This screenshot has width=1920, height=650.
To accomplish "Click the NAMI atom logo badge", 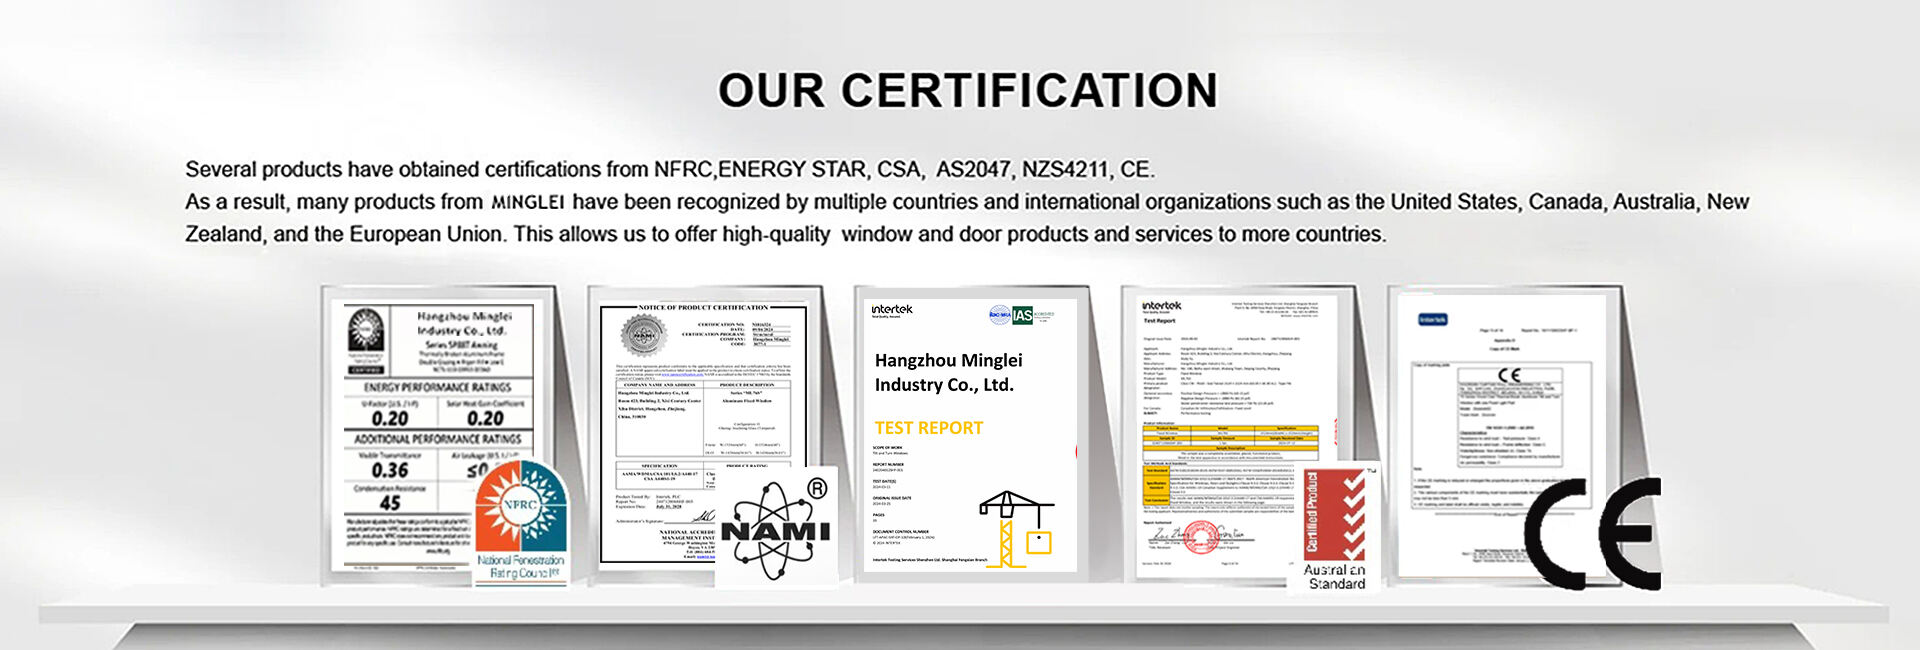I will [x=776, y=528].
